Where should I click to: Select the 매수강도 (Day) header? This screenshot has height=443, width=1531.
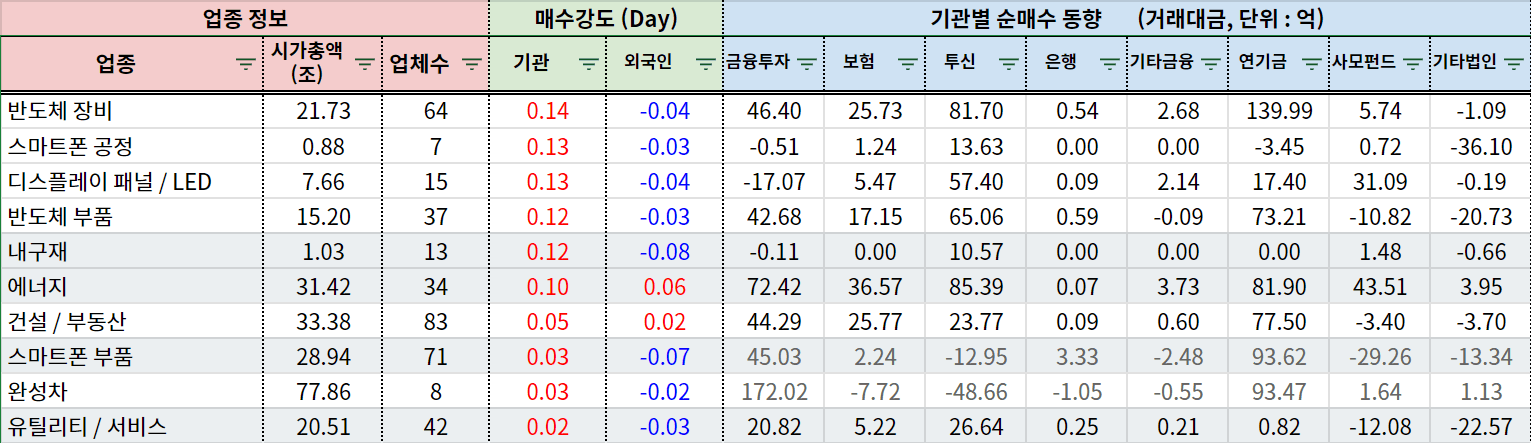click(x=605, y=17)
